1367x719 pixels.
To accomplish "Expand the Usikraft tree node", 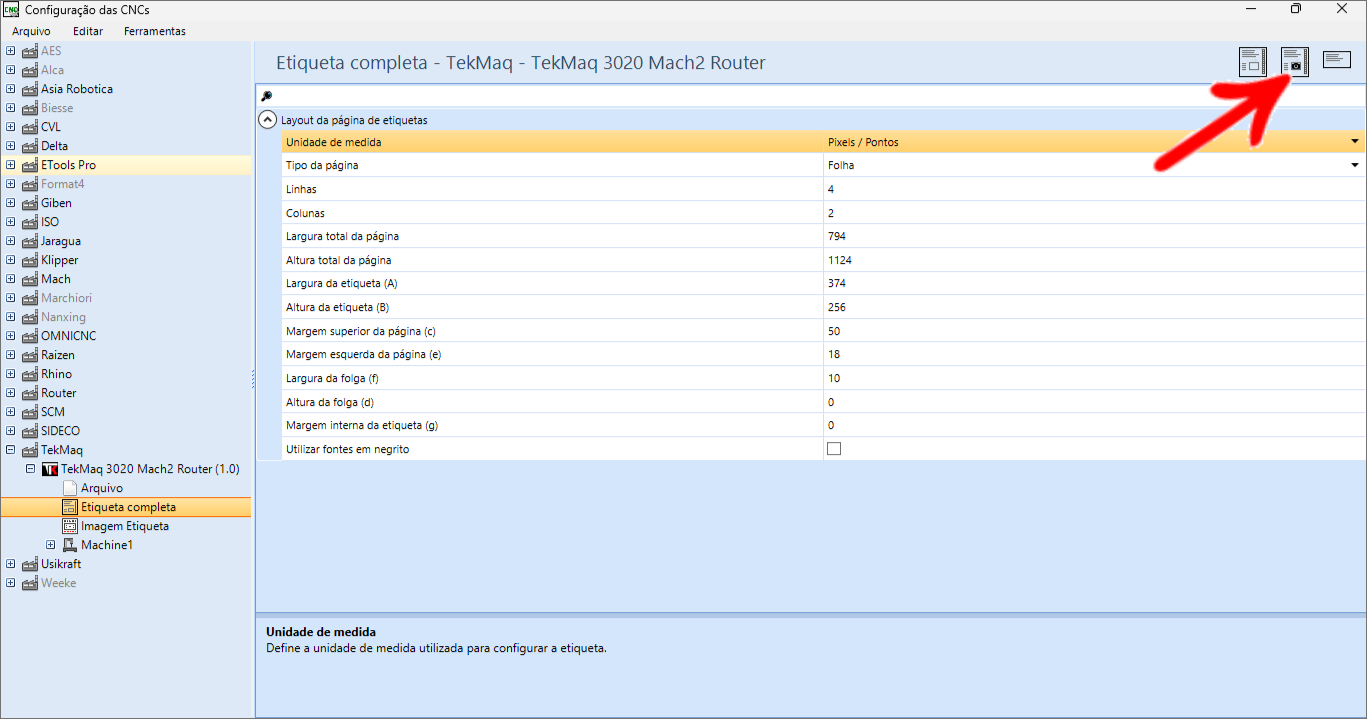I will [x=10, y=564].
